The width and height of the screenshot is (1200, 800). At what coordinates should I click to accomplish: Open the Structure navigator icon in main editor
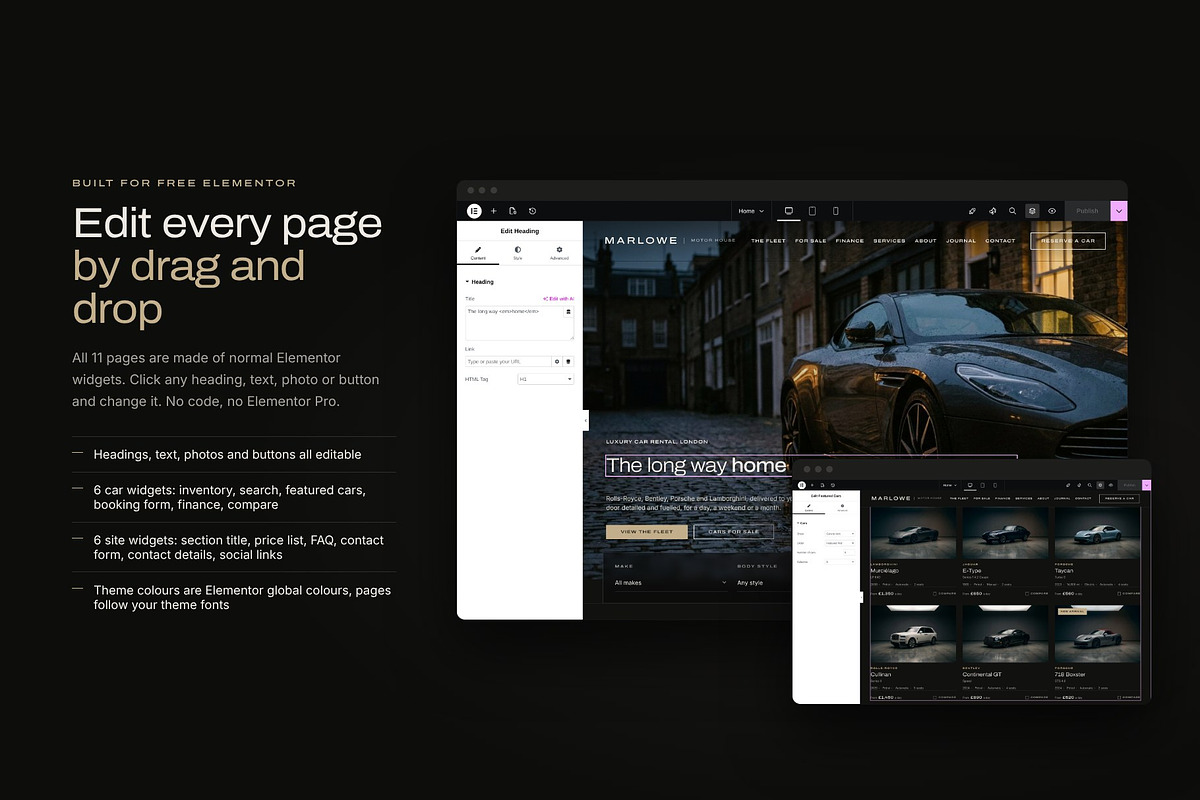pyautogui.click(x=1032, y=211)
